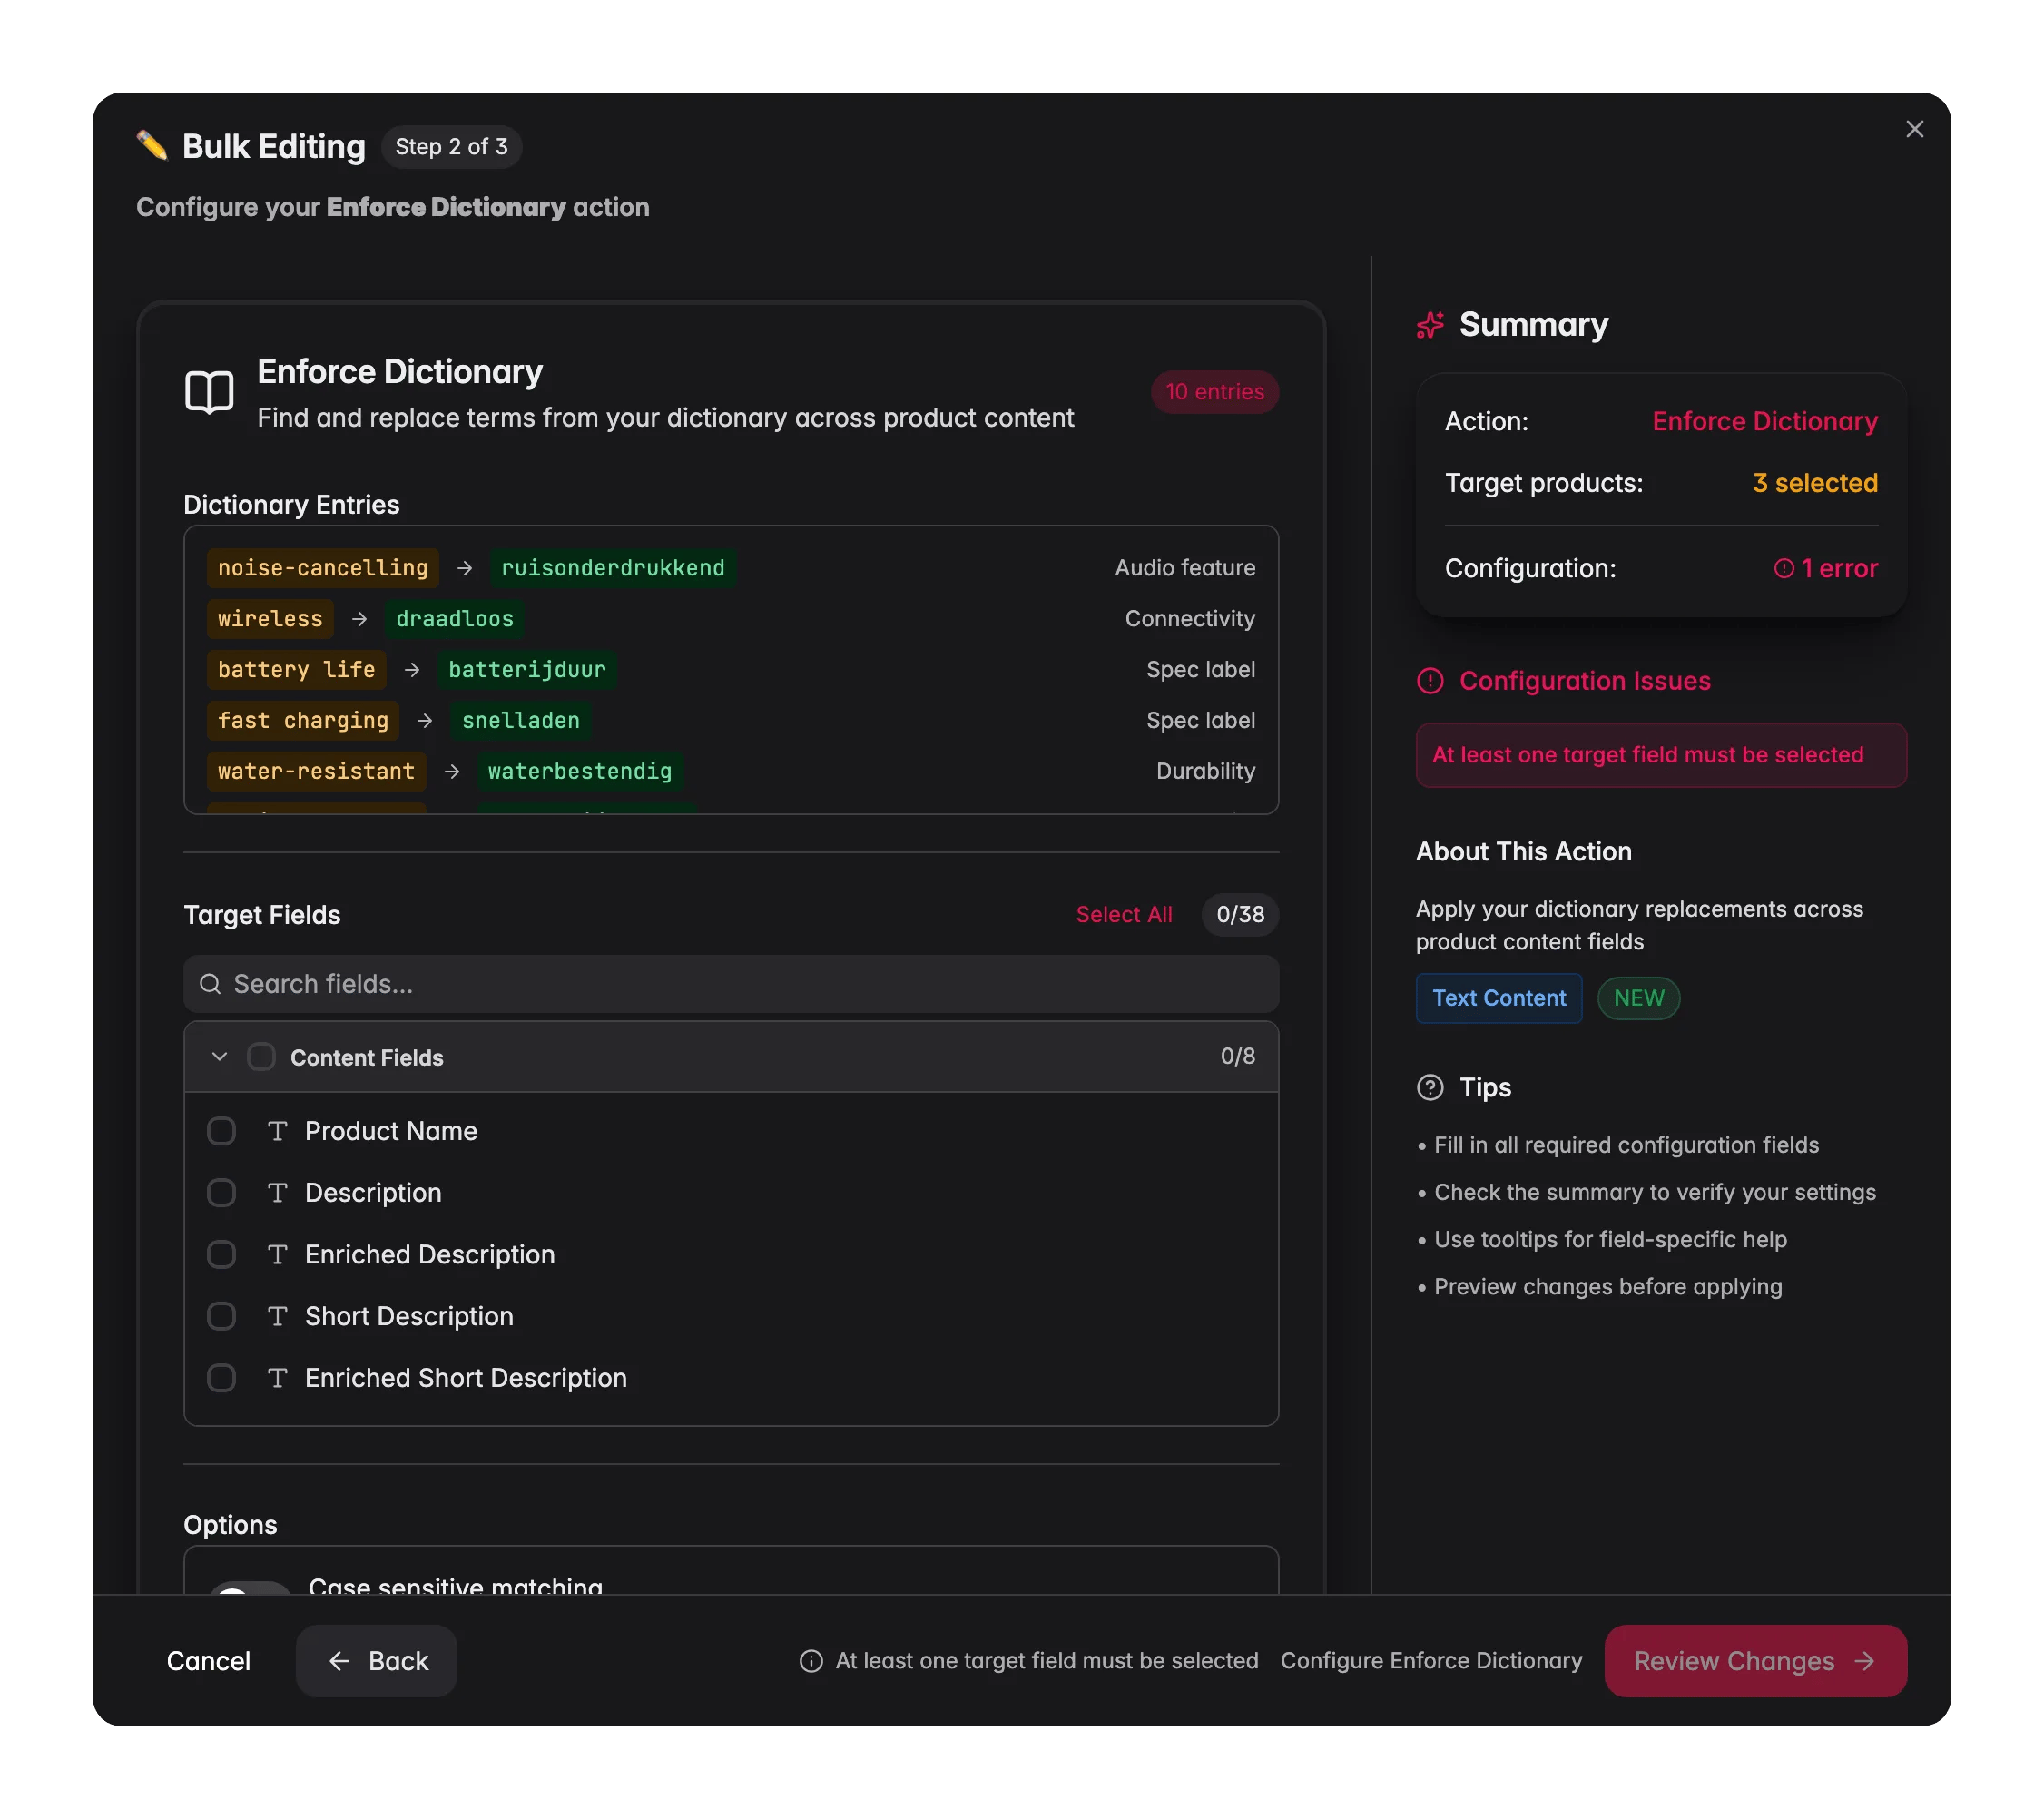Image resolution: width=2044 pixels, height=1819 pixels.
Task: Click the arrow after wireless
Action: (x=359, y=619)
